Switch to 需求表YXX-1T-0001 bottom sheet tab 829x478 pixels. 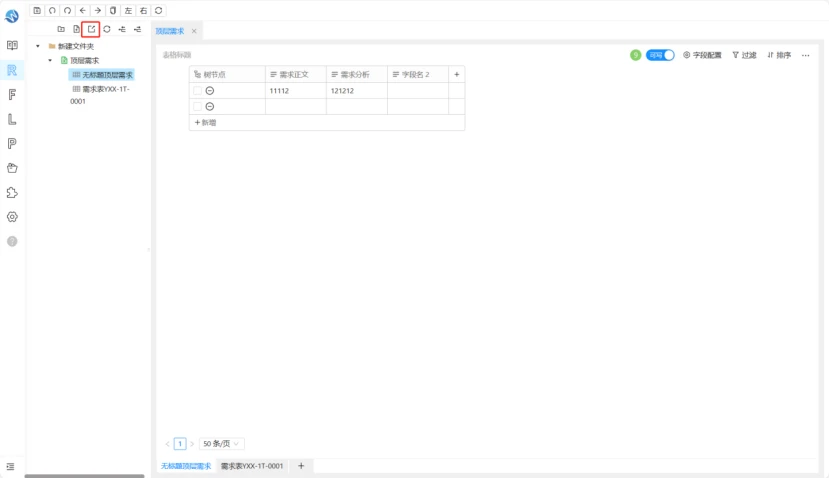point(252,466)
